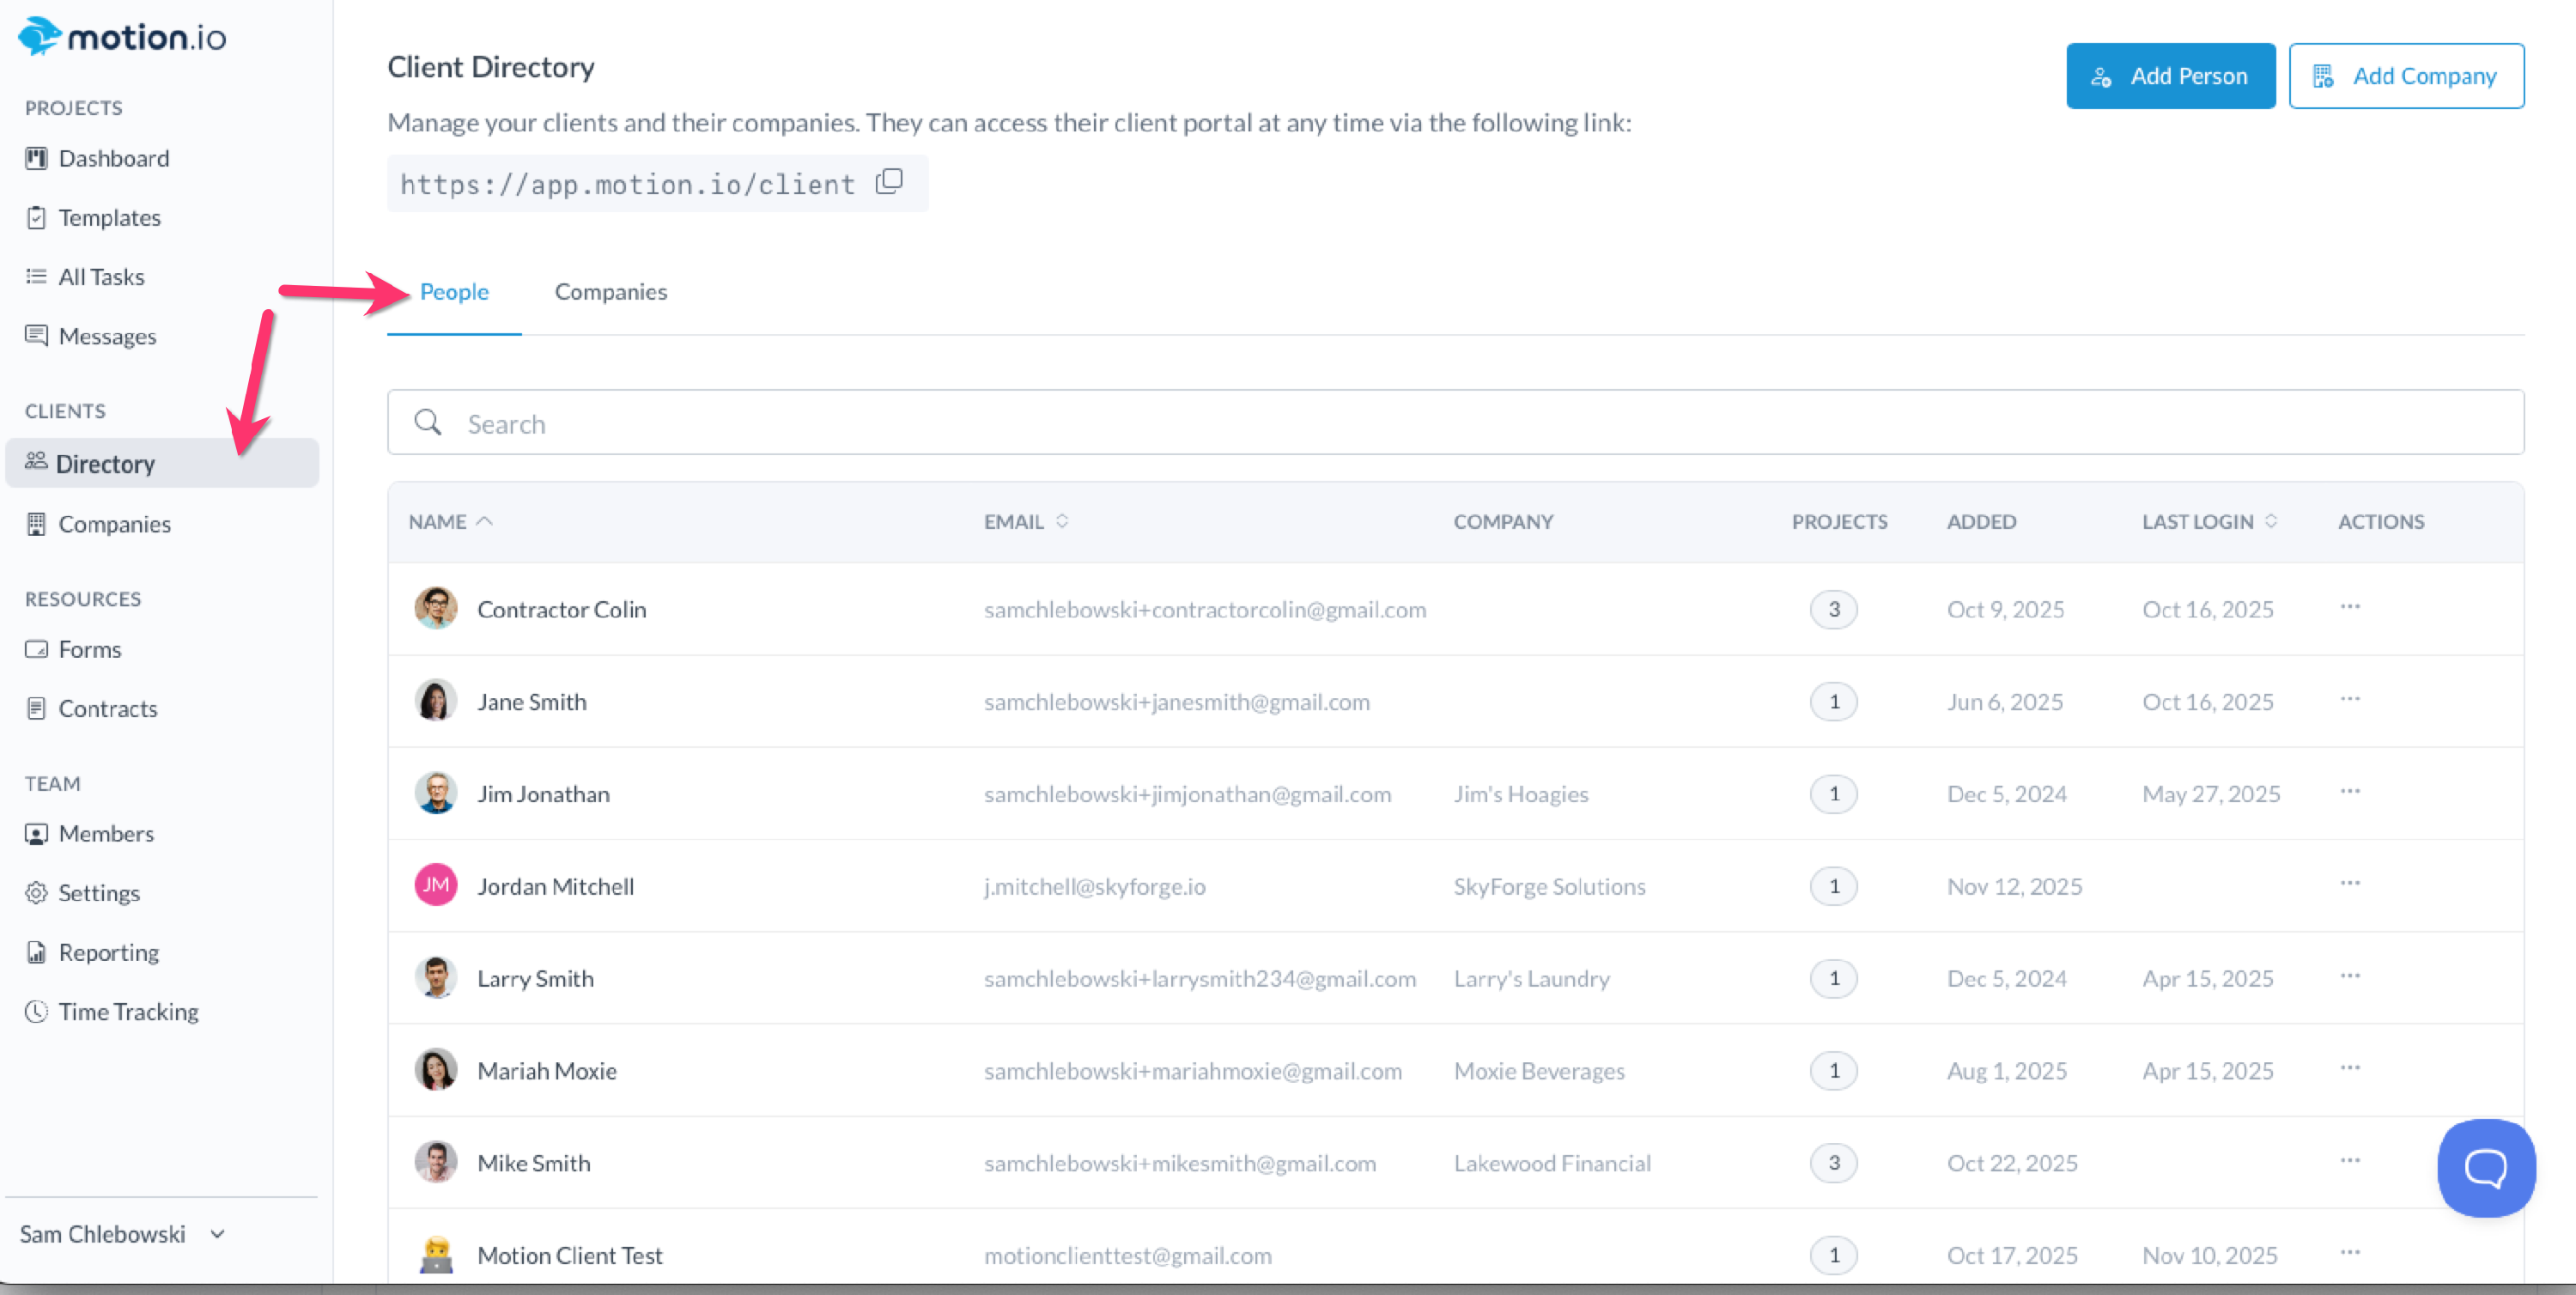Screen dimensions: 2576x1295
Task: Open Settings from team menu
Action: tap(98, 892)
